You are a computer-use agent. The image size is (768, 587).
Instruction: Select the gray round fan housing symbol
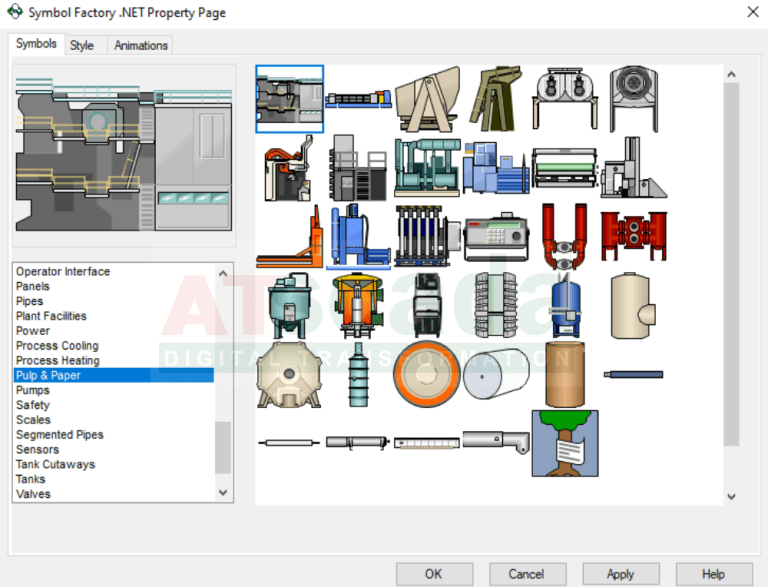click(634, 99)
